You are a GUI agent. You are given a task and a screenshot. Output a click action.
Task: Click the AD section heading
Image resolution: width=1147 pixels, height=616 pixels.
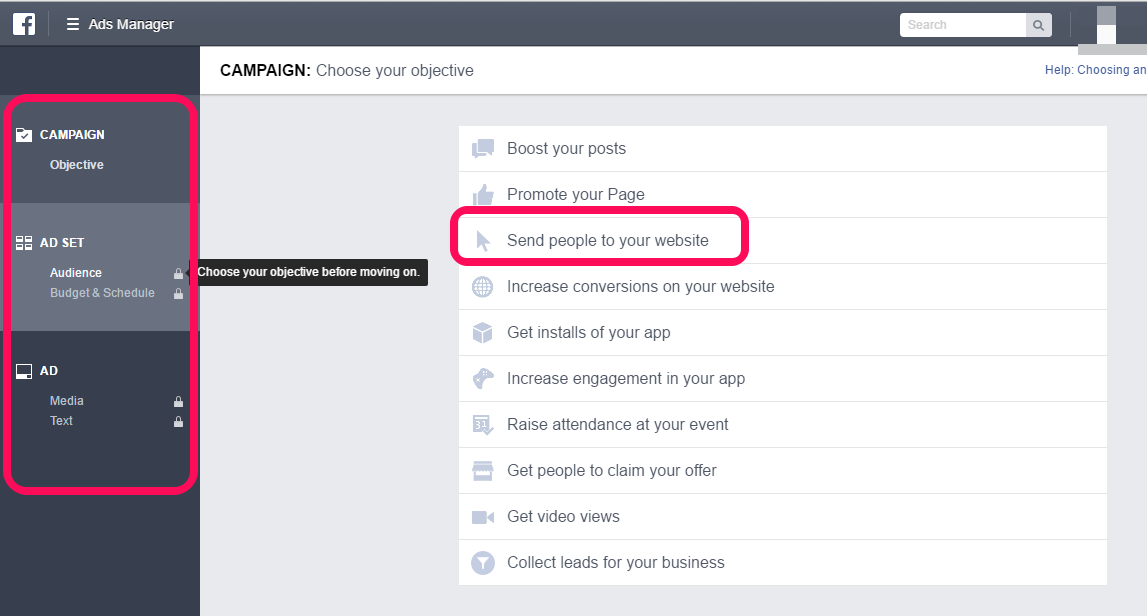pos(49,371)
